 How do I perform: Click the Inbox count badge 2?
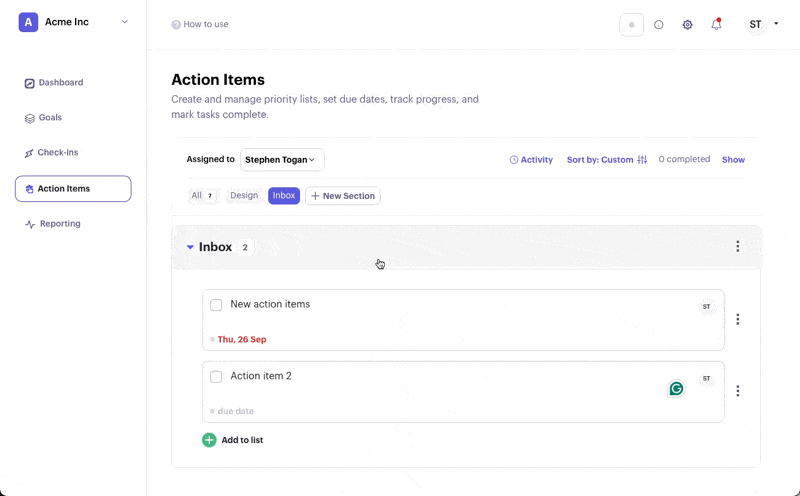click(245, 247)
